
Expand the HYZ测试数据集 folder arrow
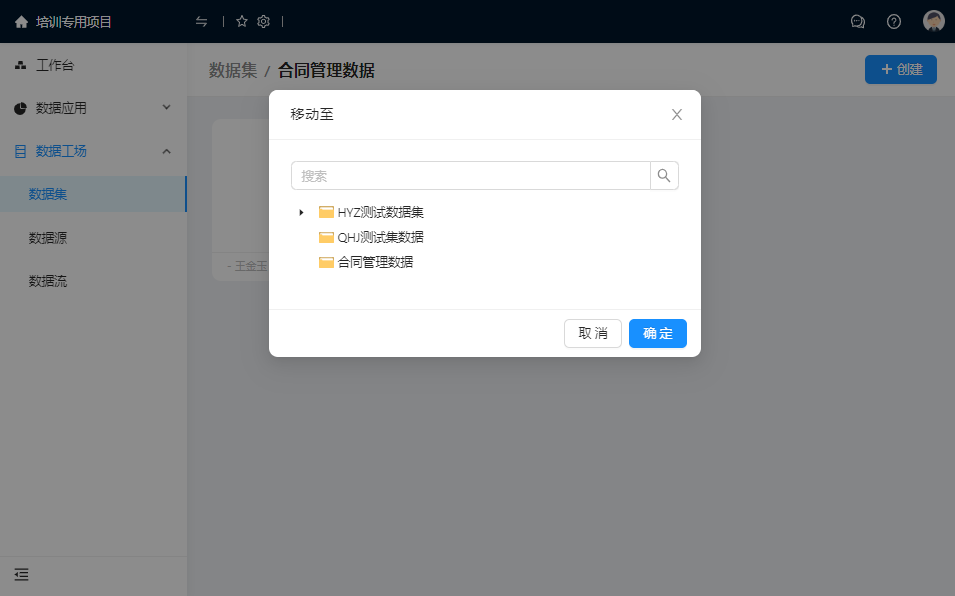click(301, 212)
